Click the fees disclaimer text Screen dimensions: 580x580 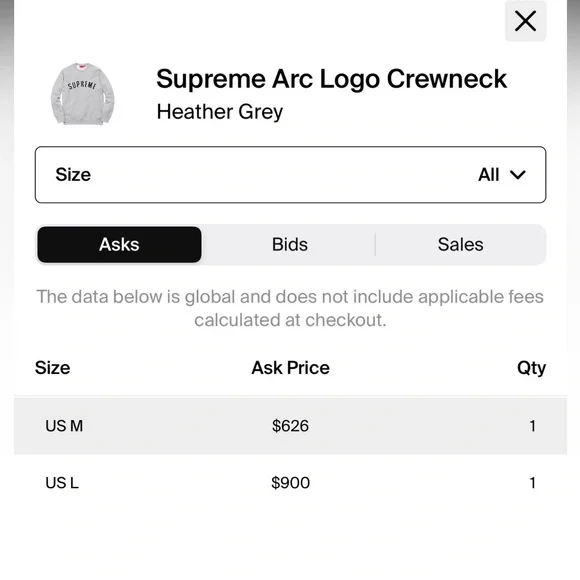[290, 308]
